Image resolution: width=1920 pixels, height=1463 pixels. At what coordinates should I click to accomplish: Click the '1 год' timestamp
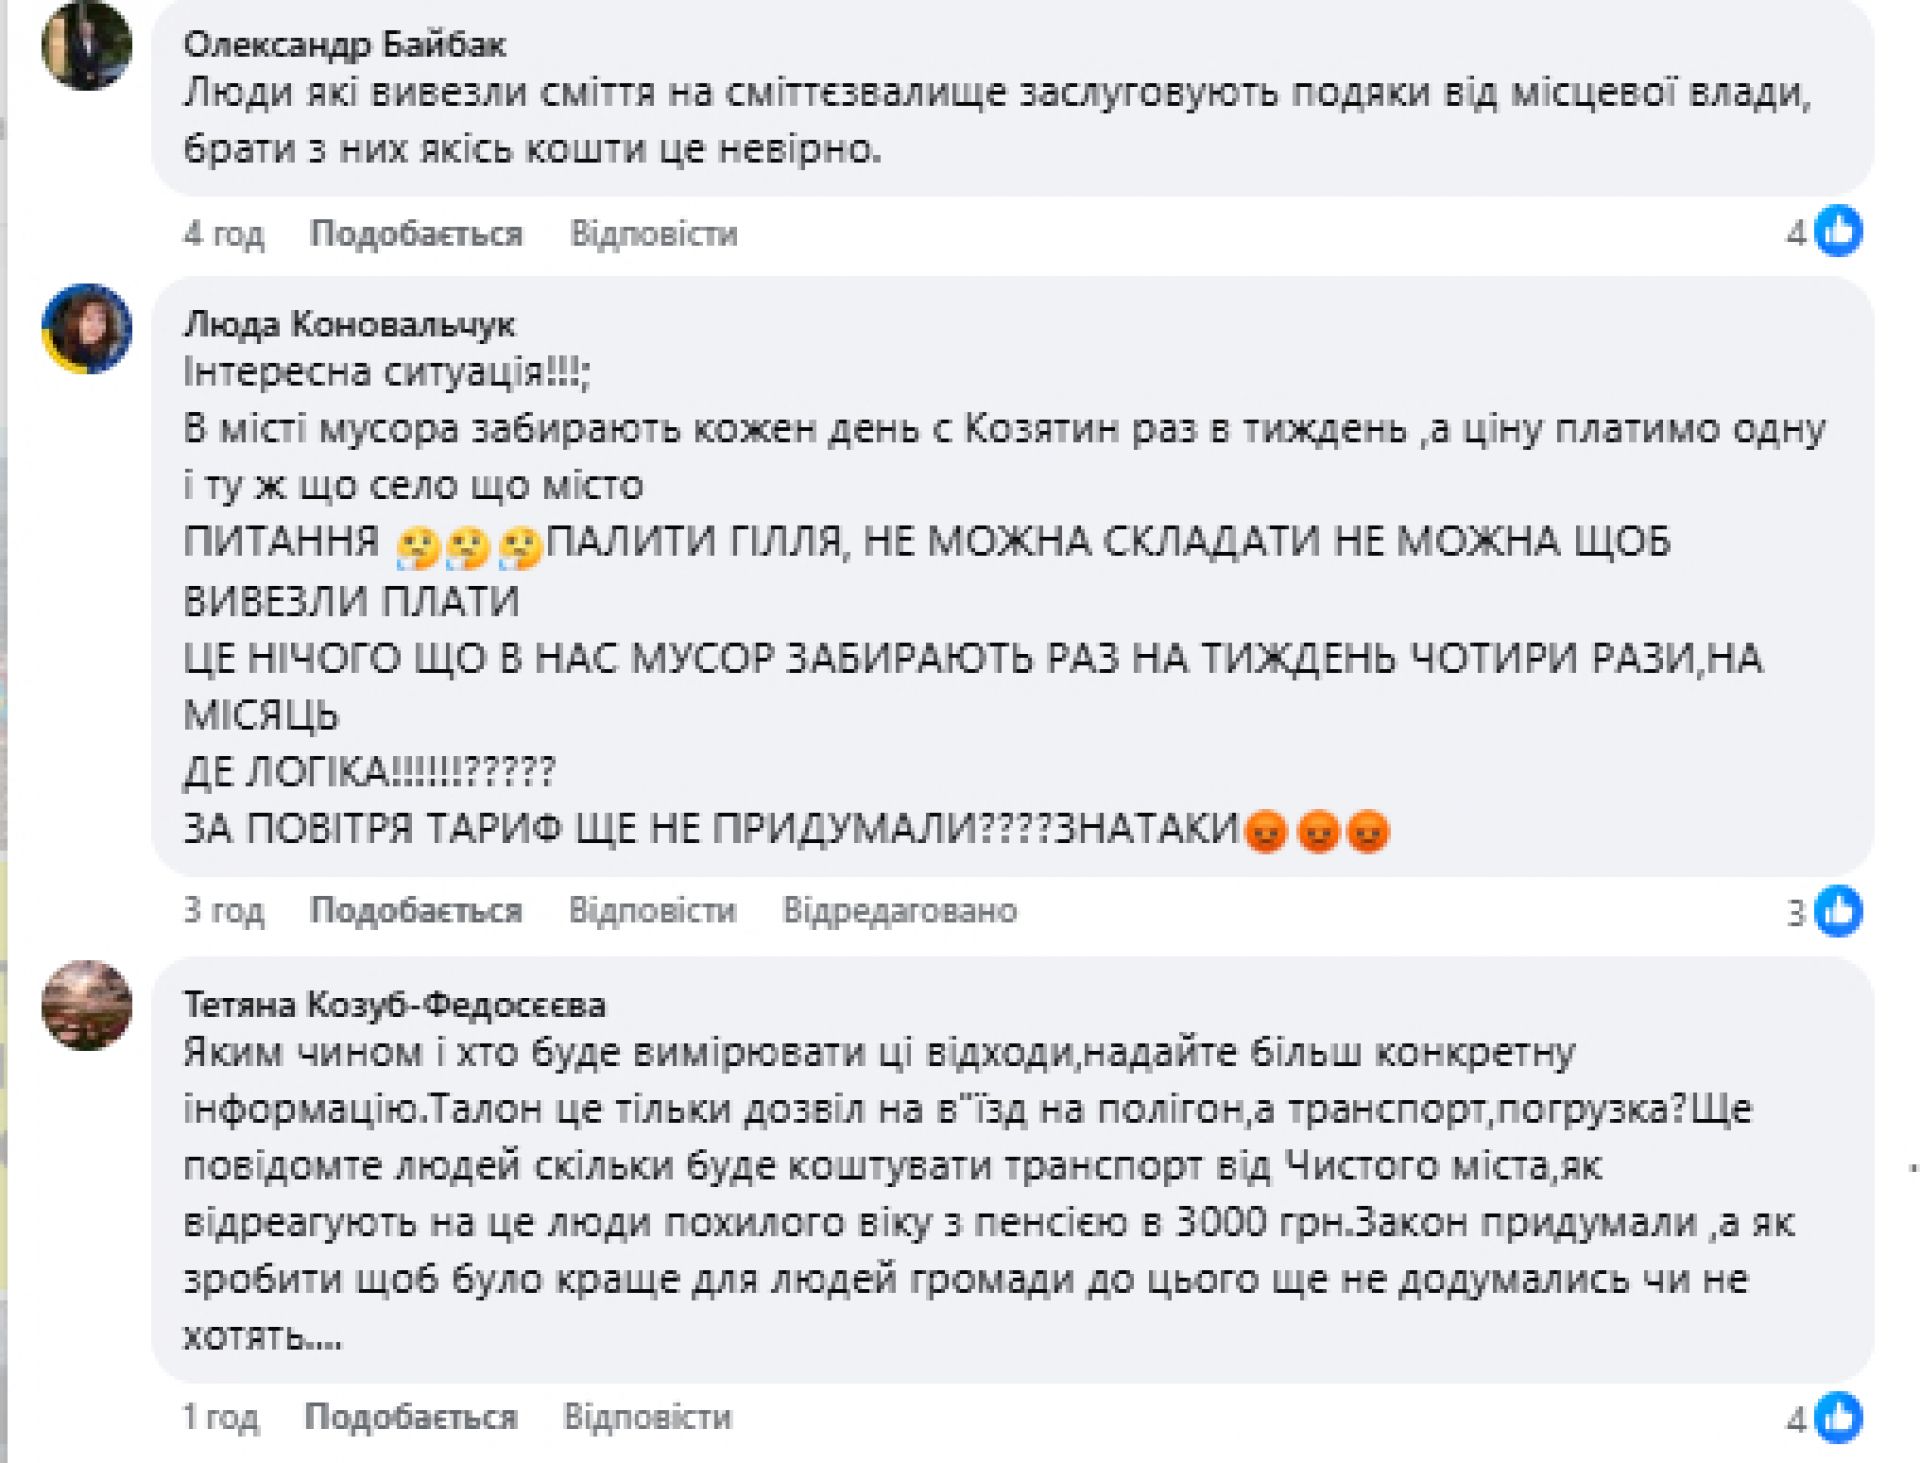pyautogui.click(x=220, y=1417)
